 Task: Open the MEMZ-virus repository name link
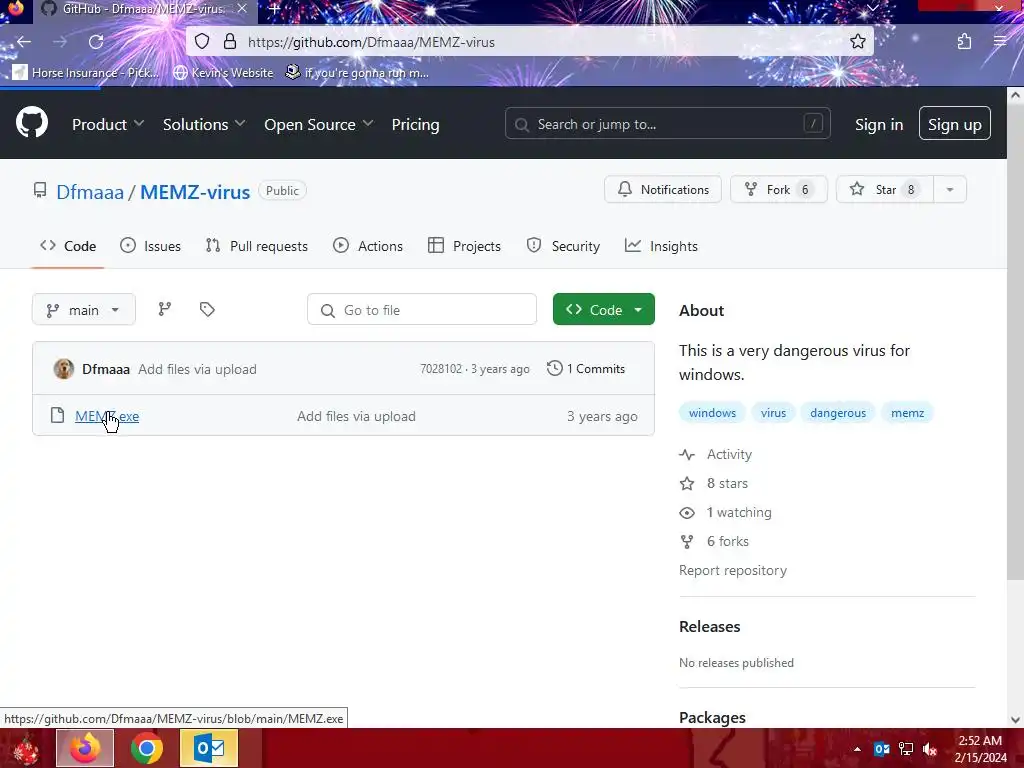point(195,192)
